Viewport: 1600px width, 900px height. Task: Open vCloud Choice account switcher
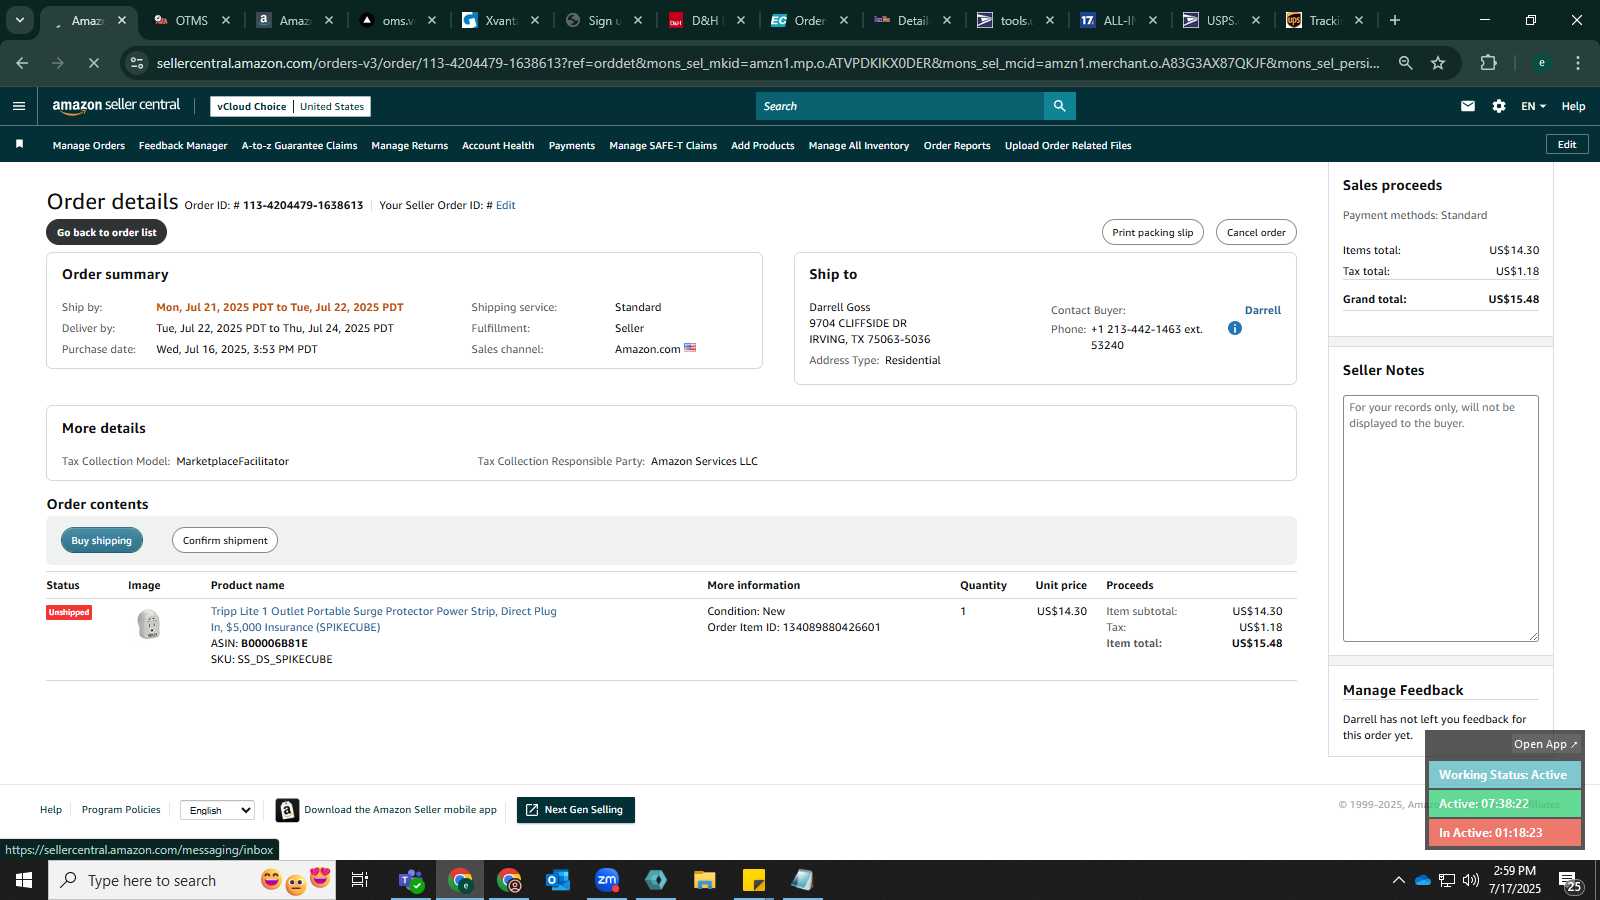point(290,106)
